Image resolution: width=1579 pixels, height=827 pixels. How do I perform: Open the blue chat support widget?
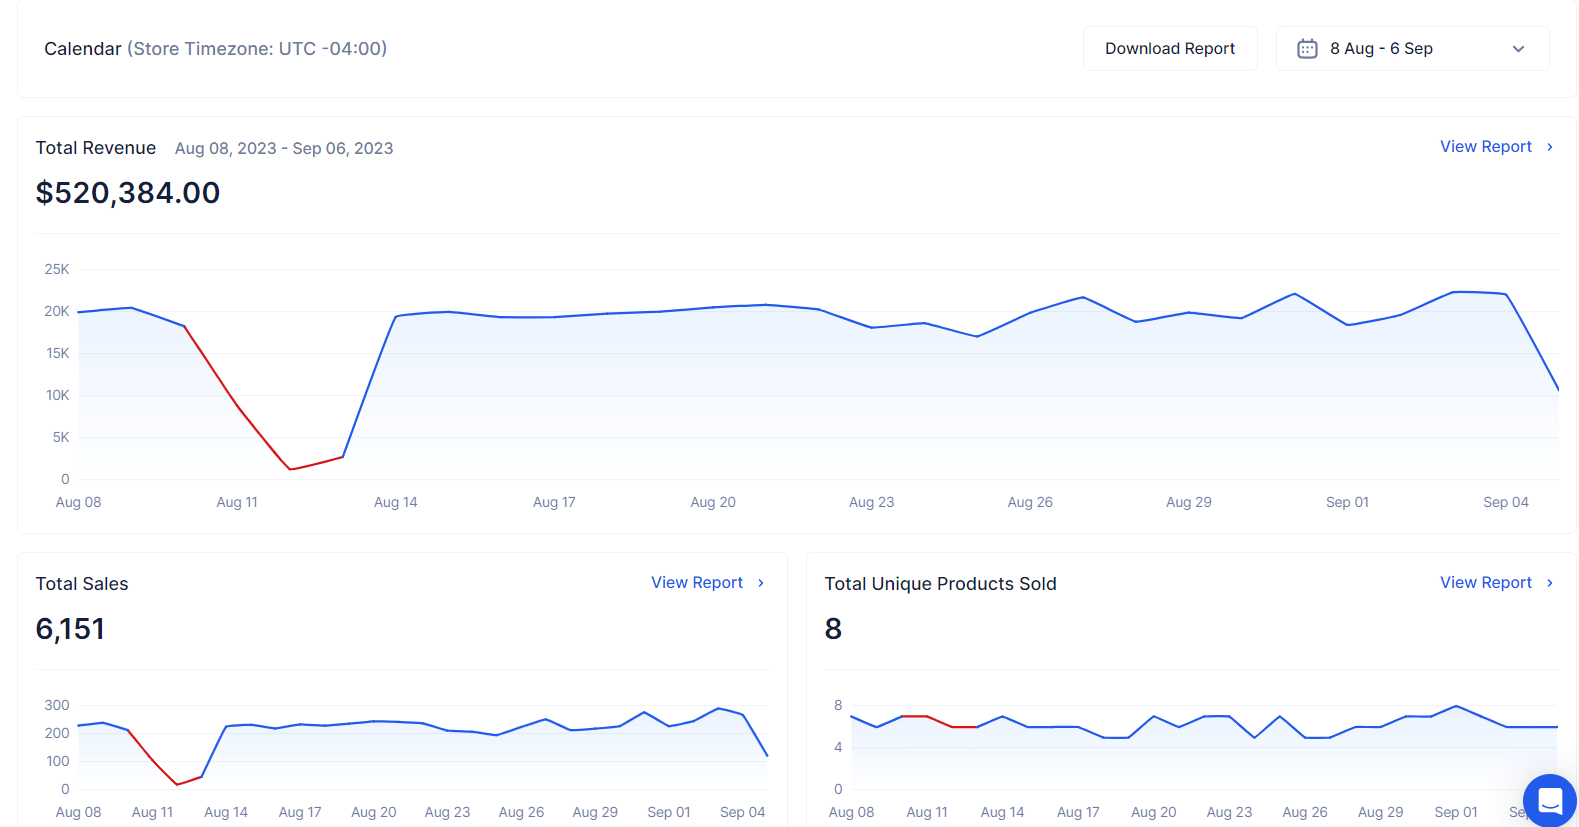[1549, 800]
